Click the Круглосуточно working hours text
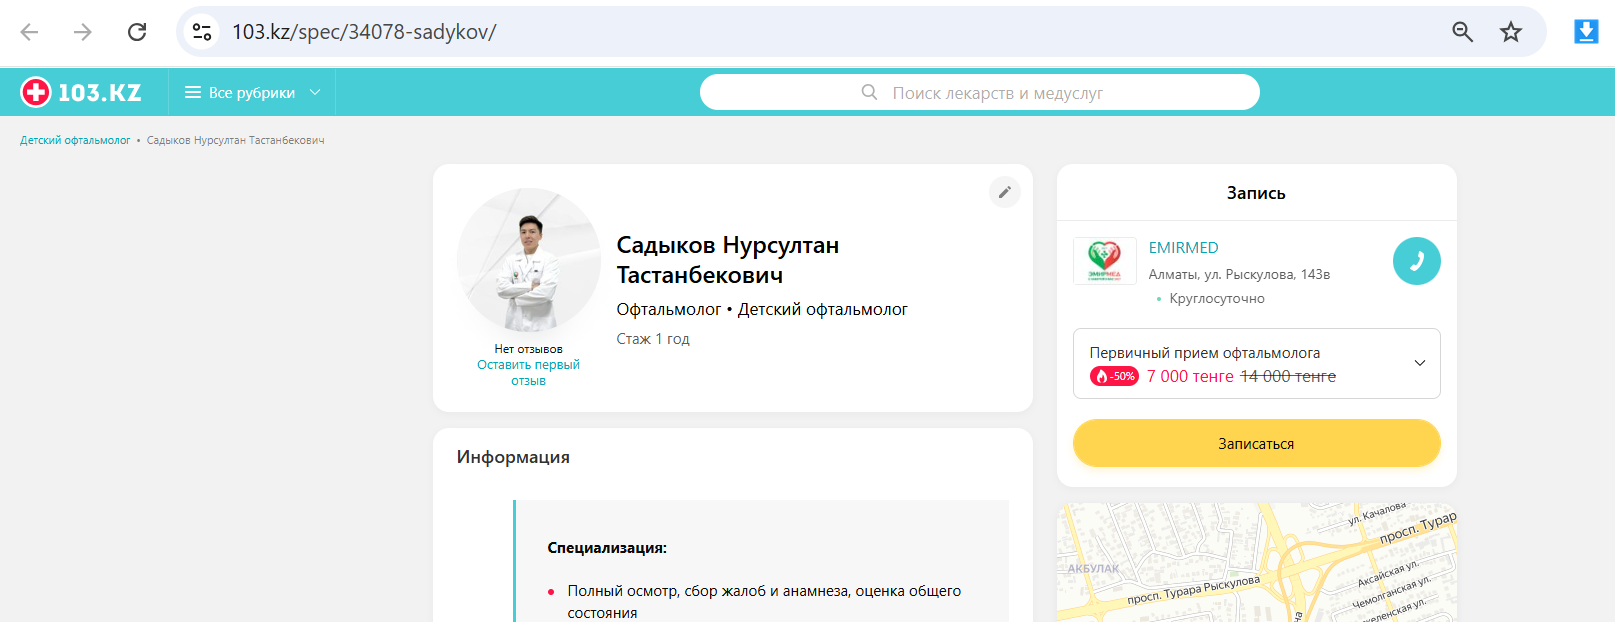The image size is (1615, 622). pyautogui.click(x=1217, y=299)
